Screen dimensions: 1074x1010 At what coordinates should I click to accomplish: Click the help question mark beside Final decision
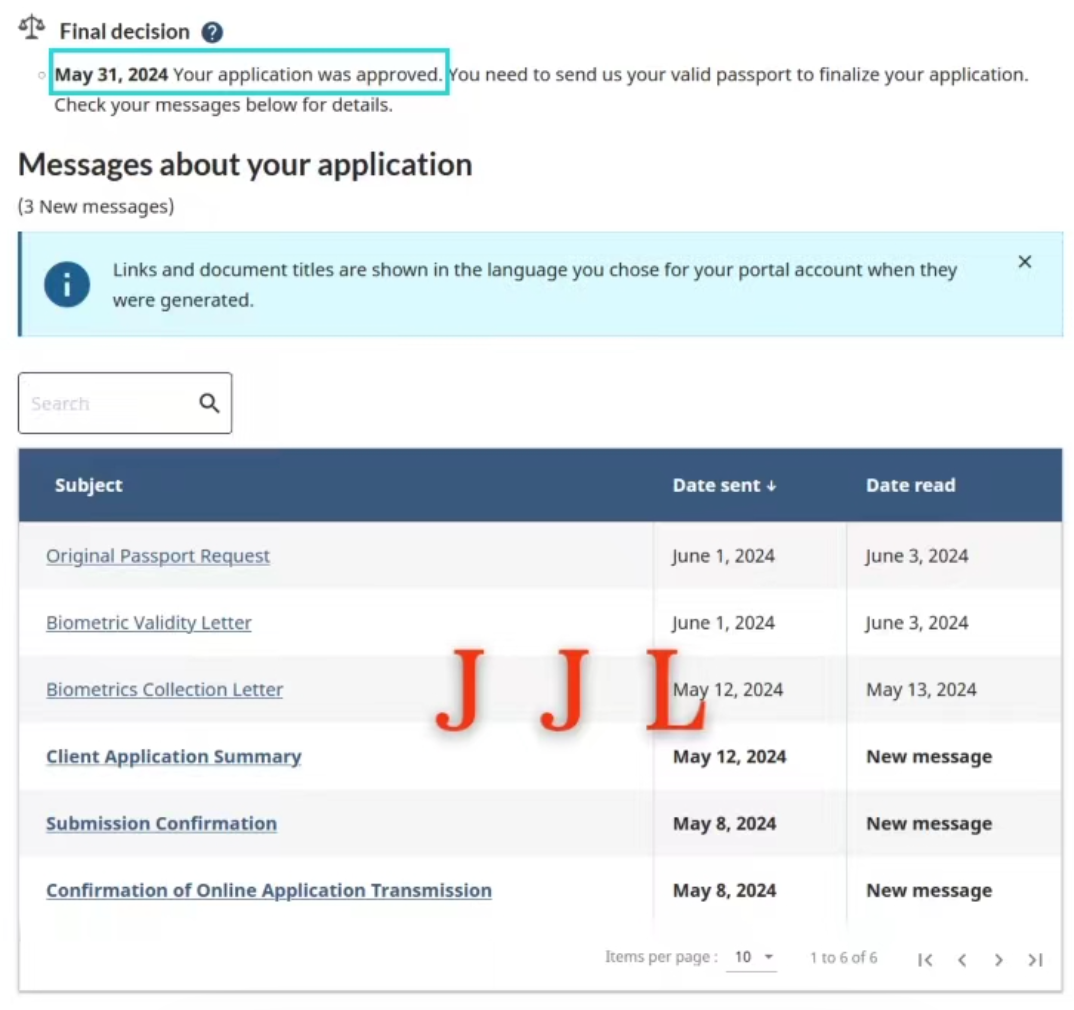[212, 32]
